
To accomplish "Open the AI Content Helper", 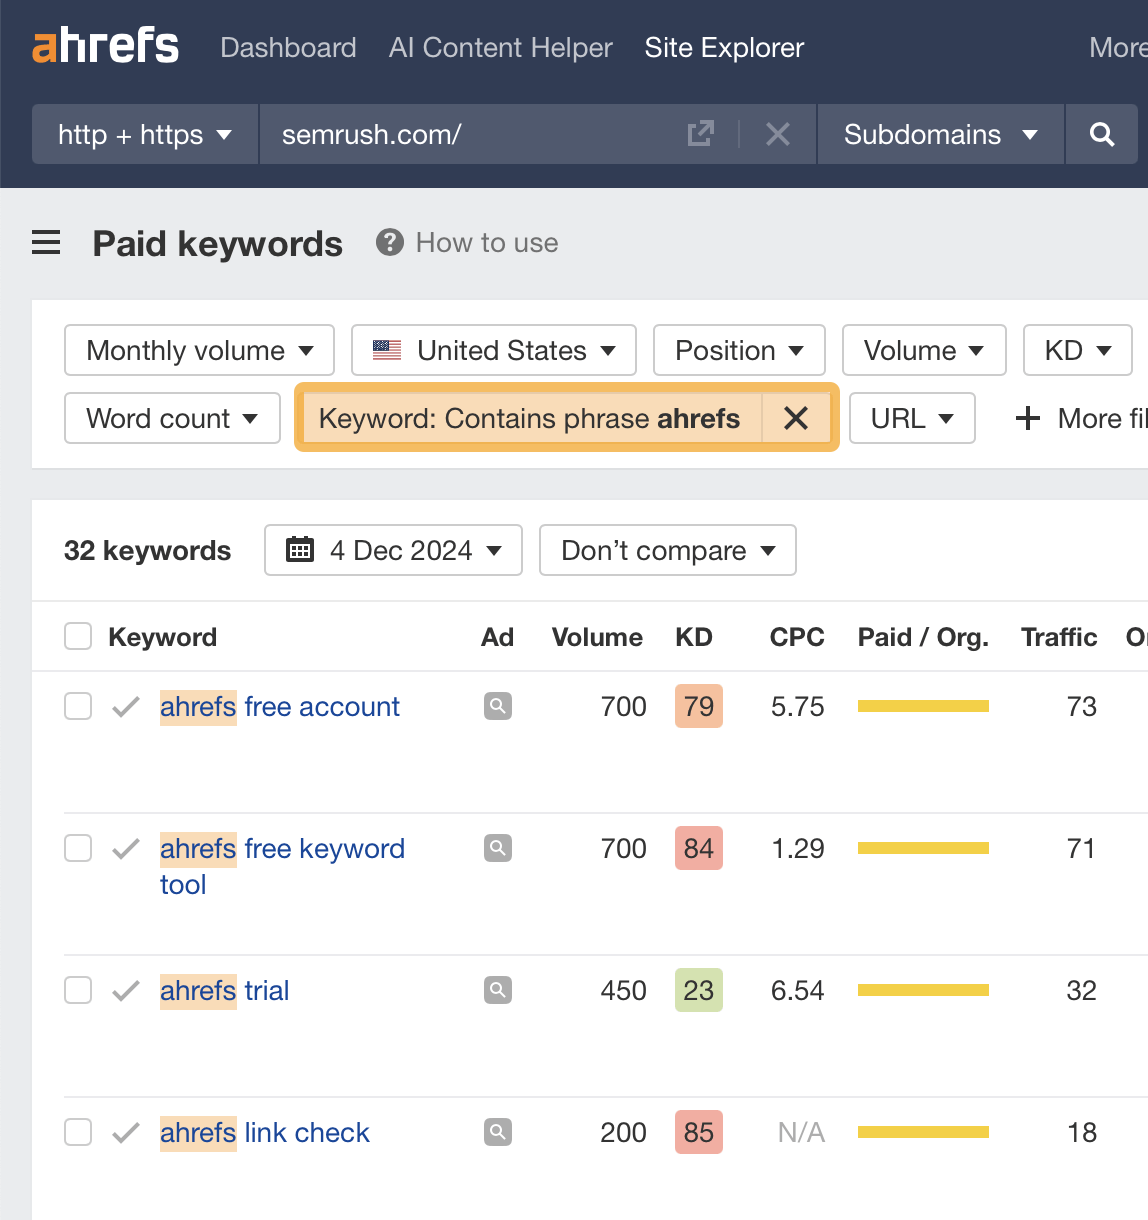I will [x=500, y=47].
